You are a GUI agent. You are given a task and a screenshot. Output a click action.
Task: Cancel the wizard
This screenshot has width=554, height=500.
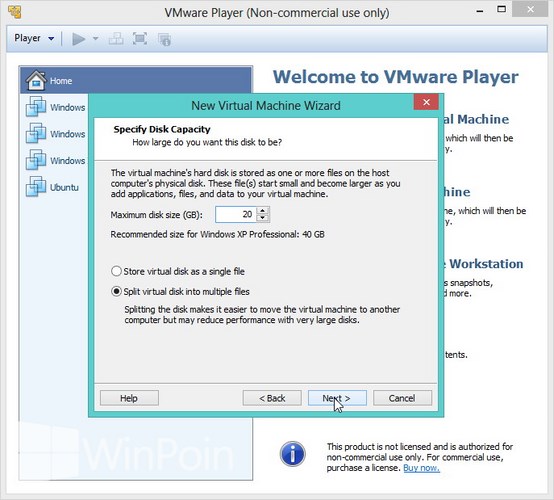click(x=402, y=398)
